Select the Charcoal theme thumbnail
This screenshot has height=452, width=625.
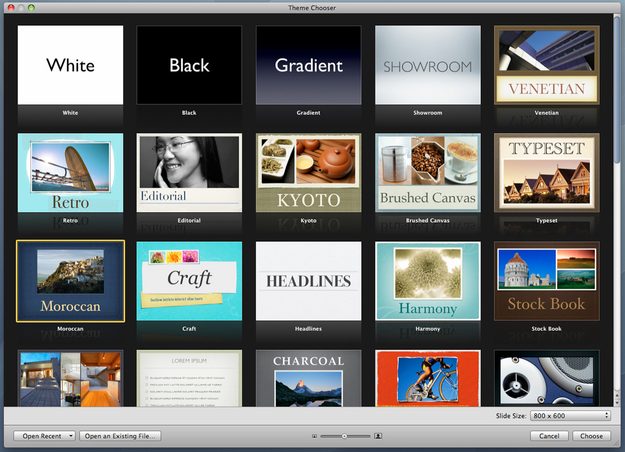tap(309, 379)
